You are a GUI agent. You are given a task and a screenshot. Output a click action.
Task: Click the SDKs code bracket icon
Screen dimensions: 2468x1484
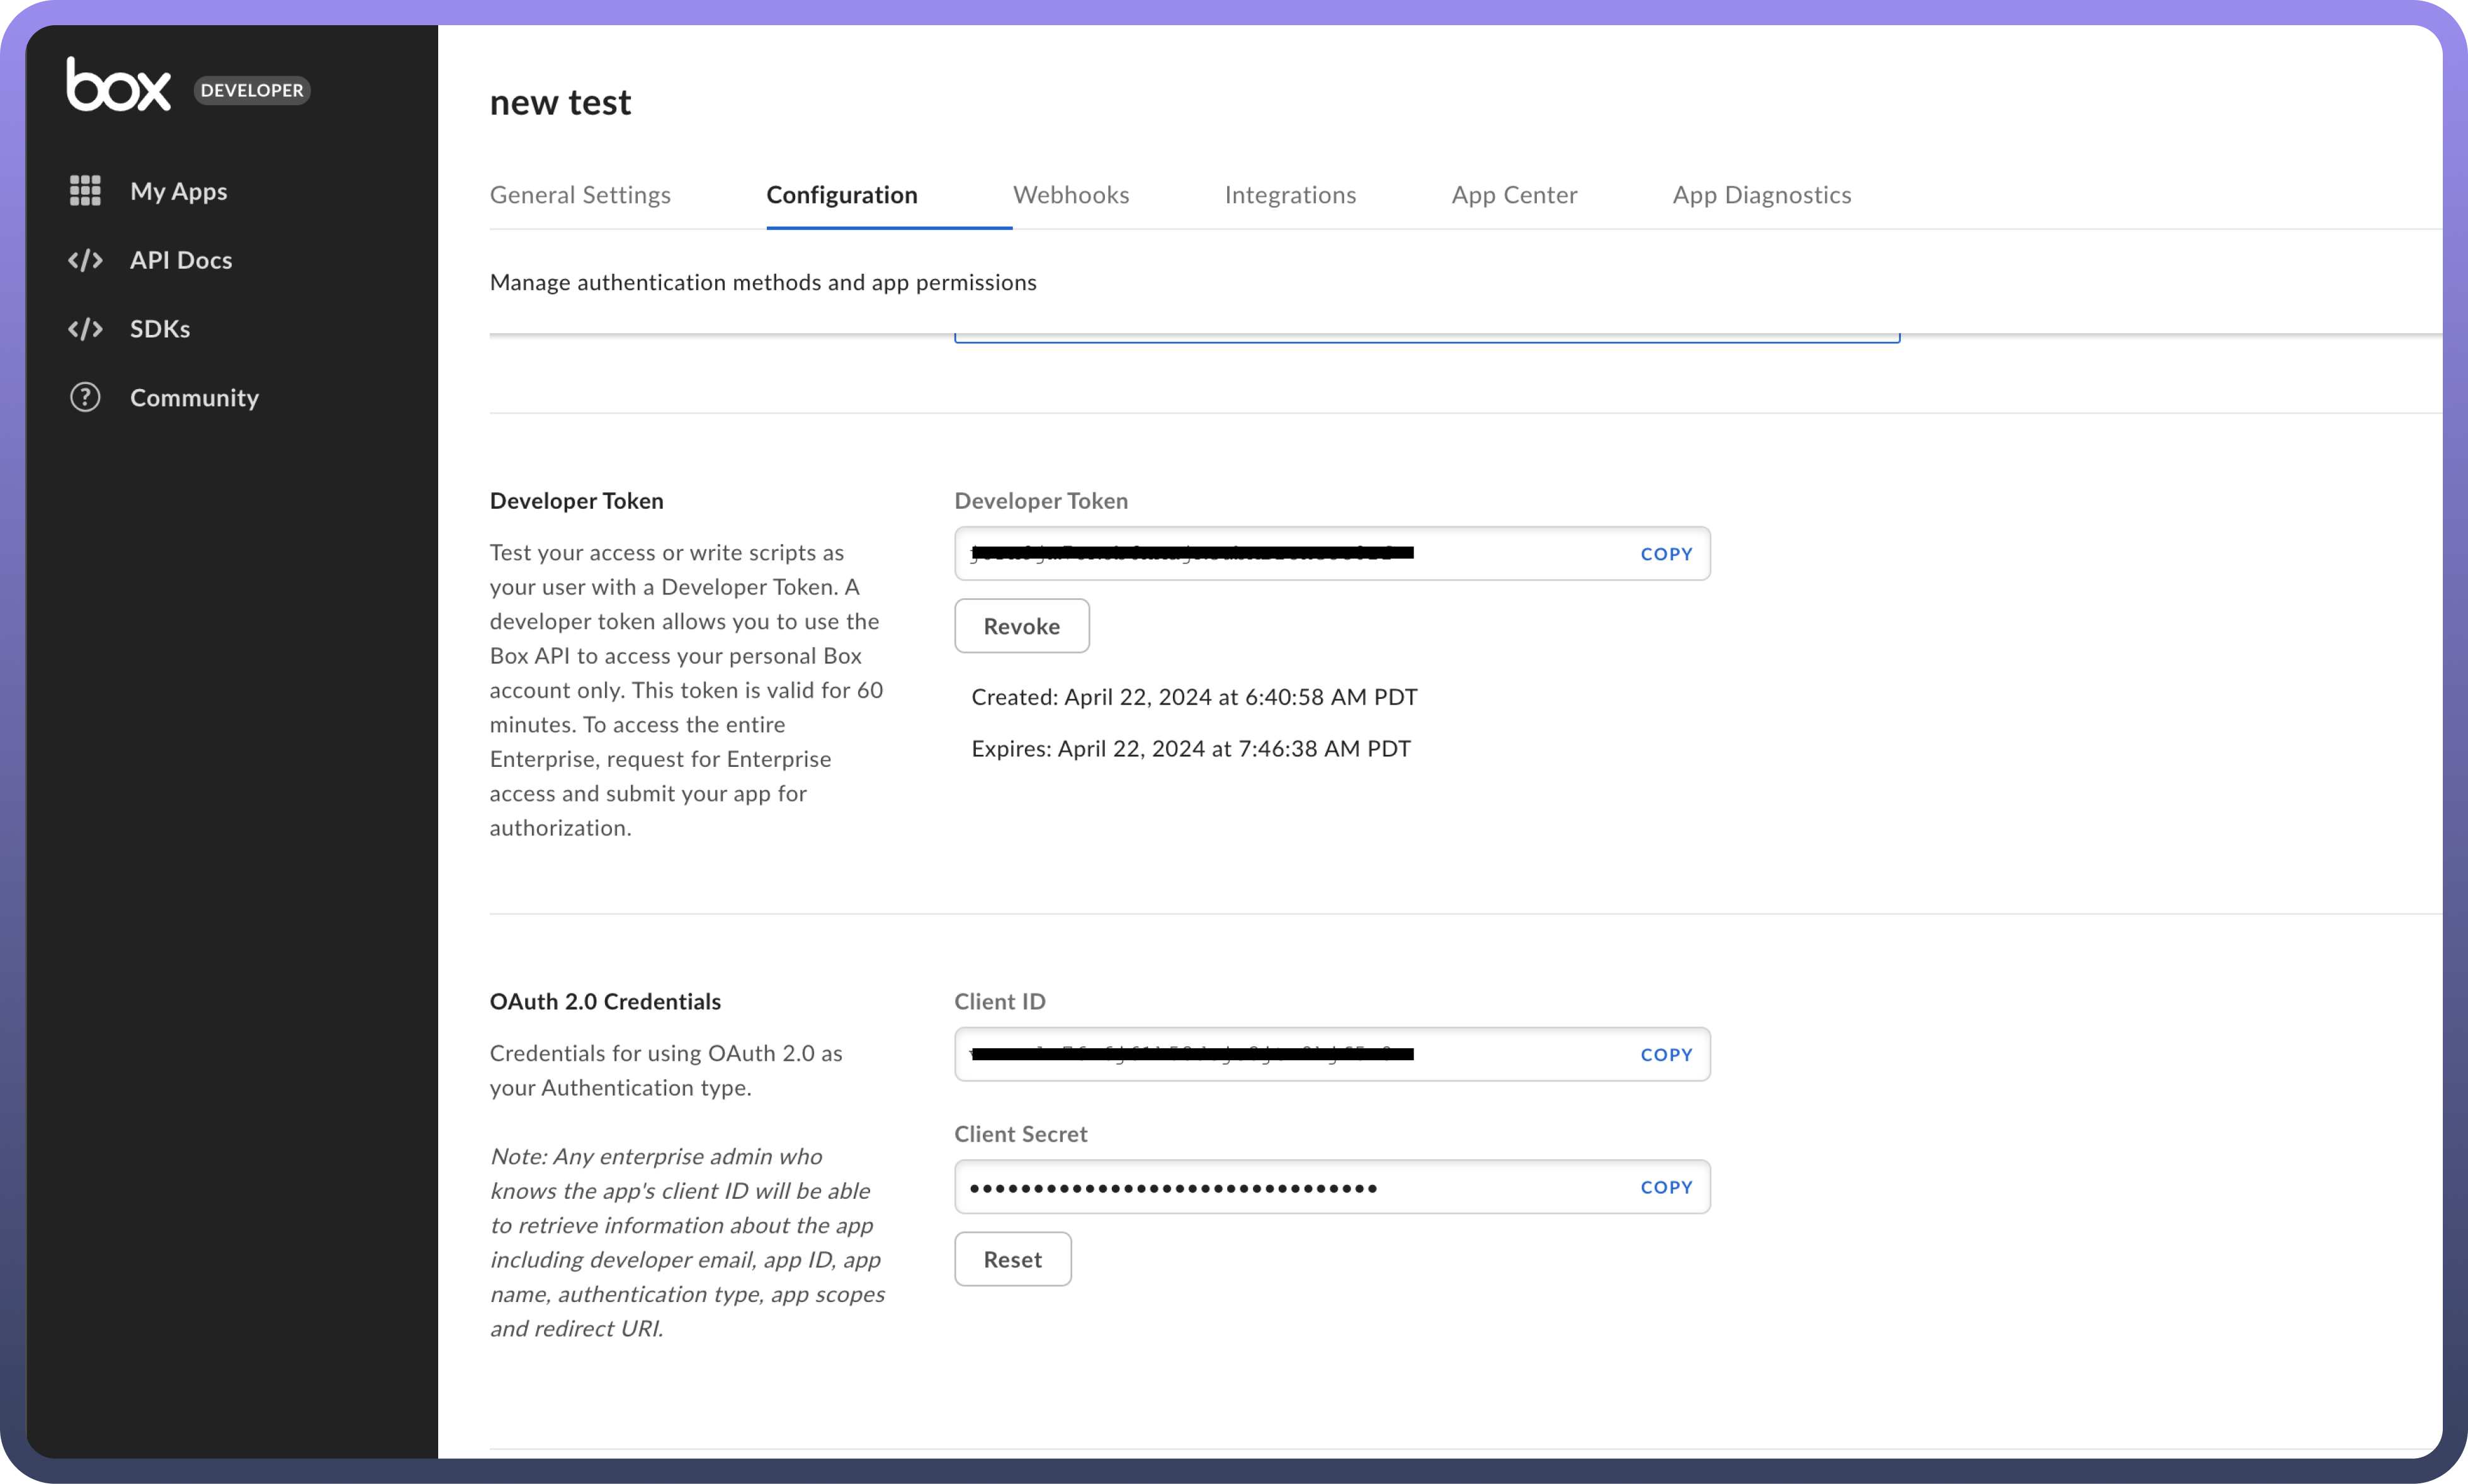coord(85,329)
